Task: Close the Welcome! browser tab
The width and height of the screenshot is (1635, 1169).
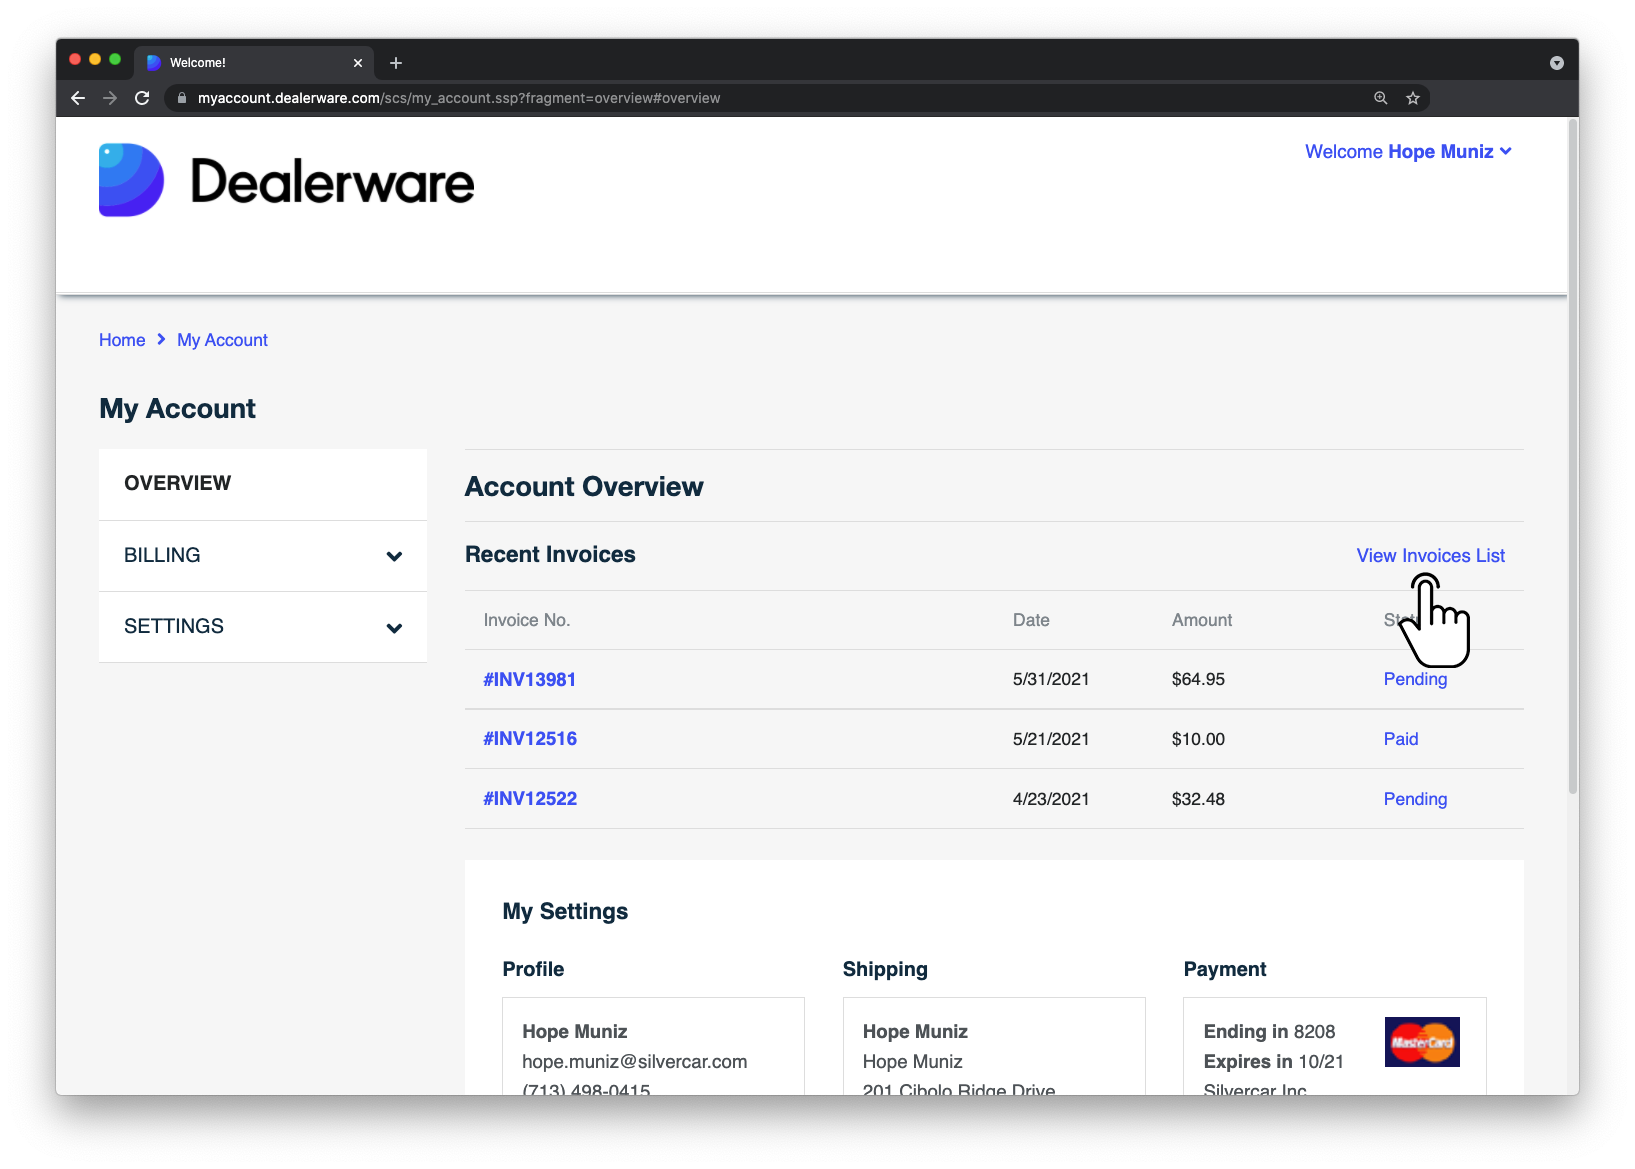Action: click(358, 63)
